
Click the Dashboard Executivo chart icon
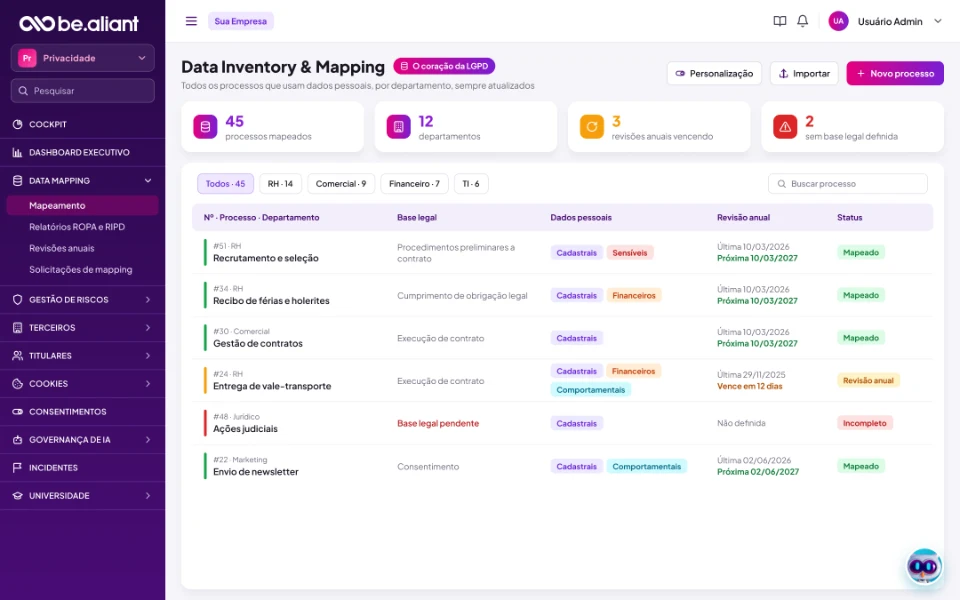click(x=17, y=152)
